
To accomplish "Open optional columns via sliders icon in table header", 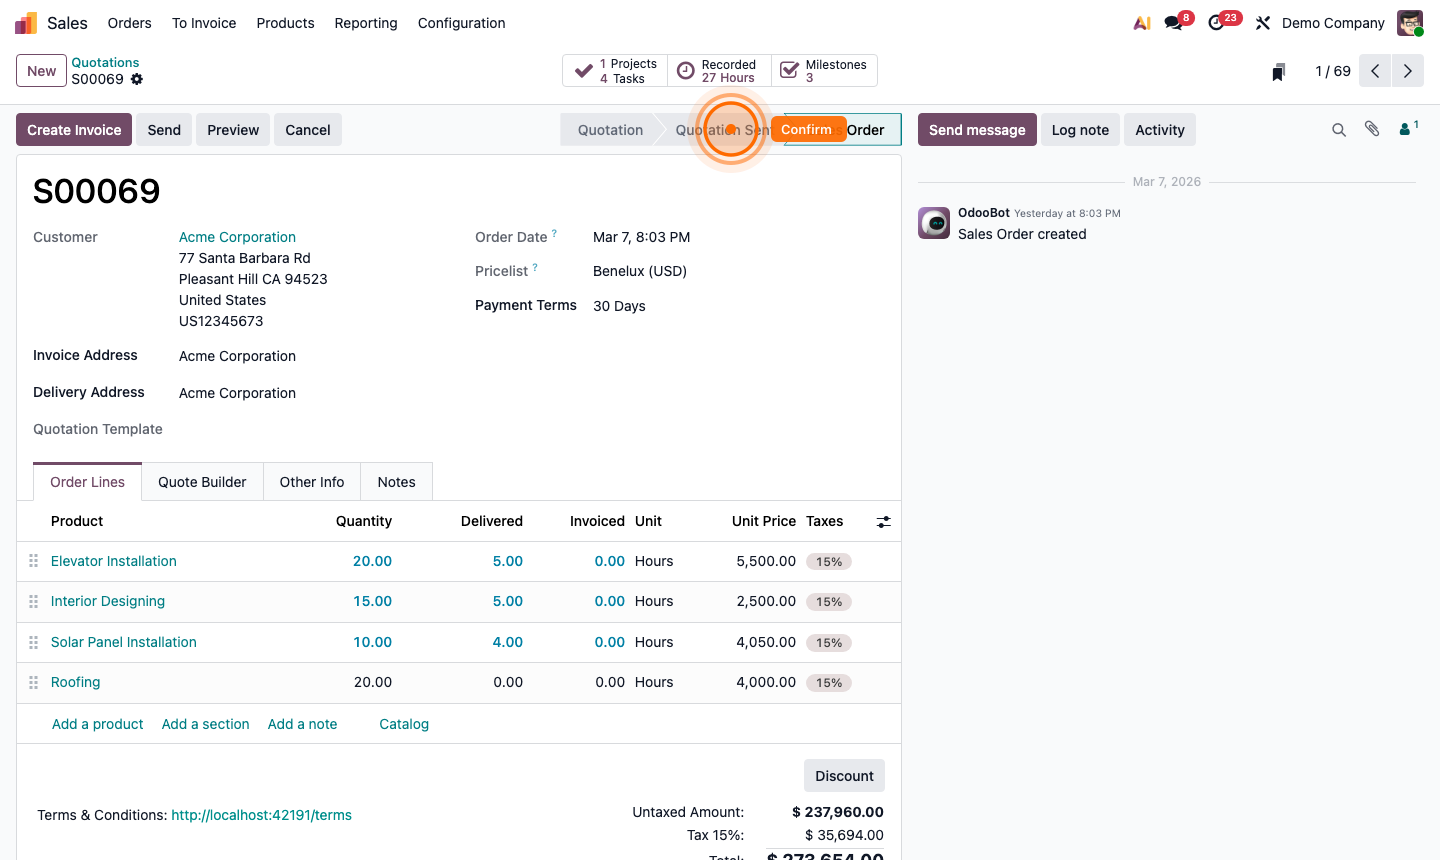I will [x=882, y=521].
